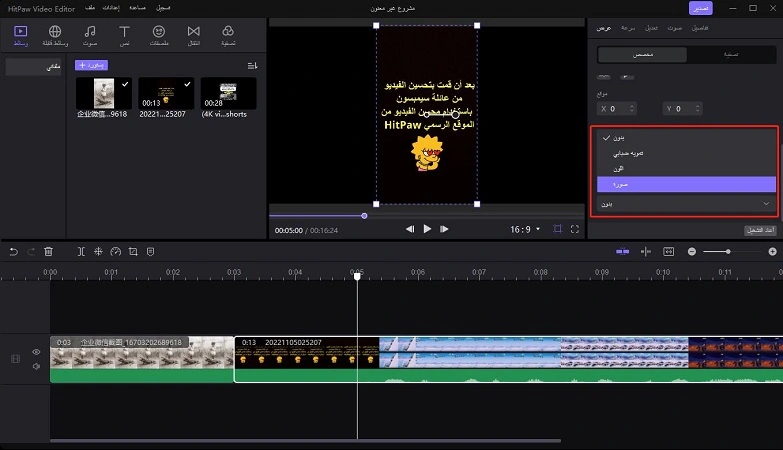The width and height of the screenshot is (783, 450).
Task: Click the reset button in properties panel
Action: pyautogui.click(x=760, y=230)
